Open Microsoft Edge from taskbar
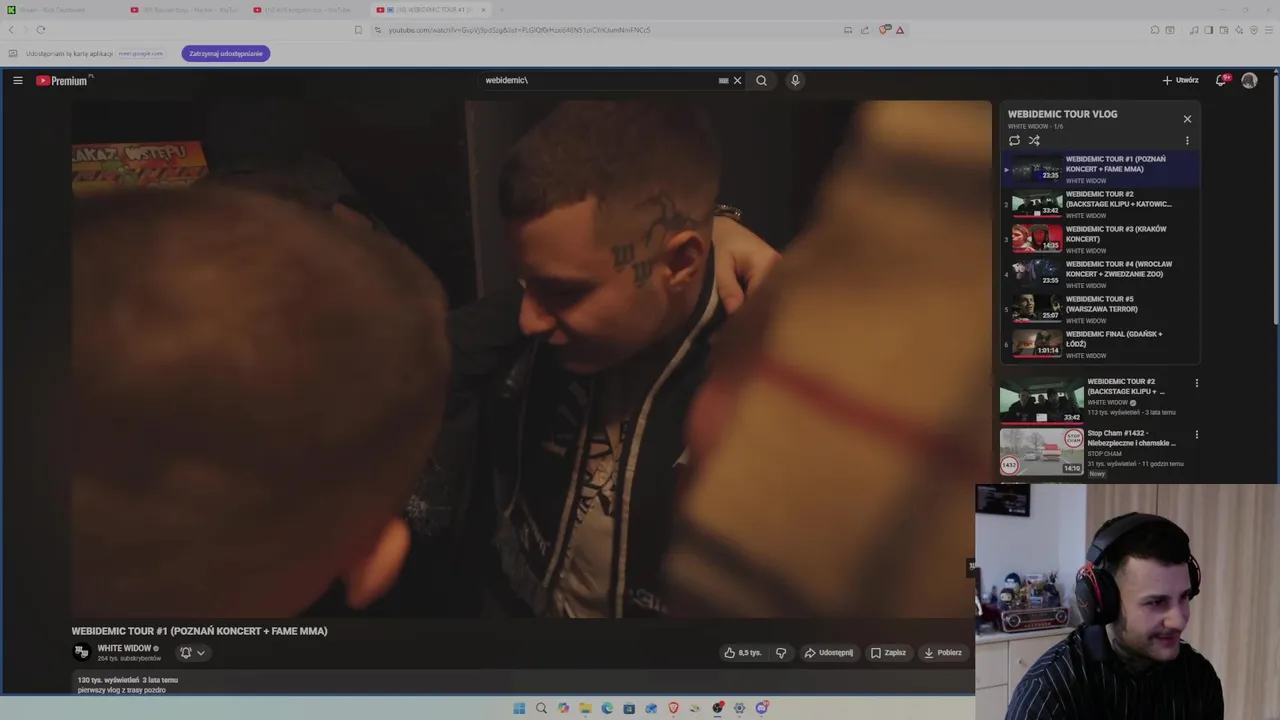The height and width of the screenshot is (720, 1280). tap(607, 708)
